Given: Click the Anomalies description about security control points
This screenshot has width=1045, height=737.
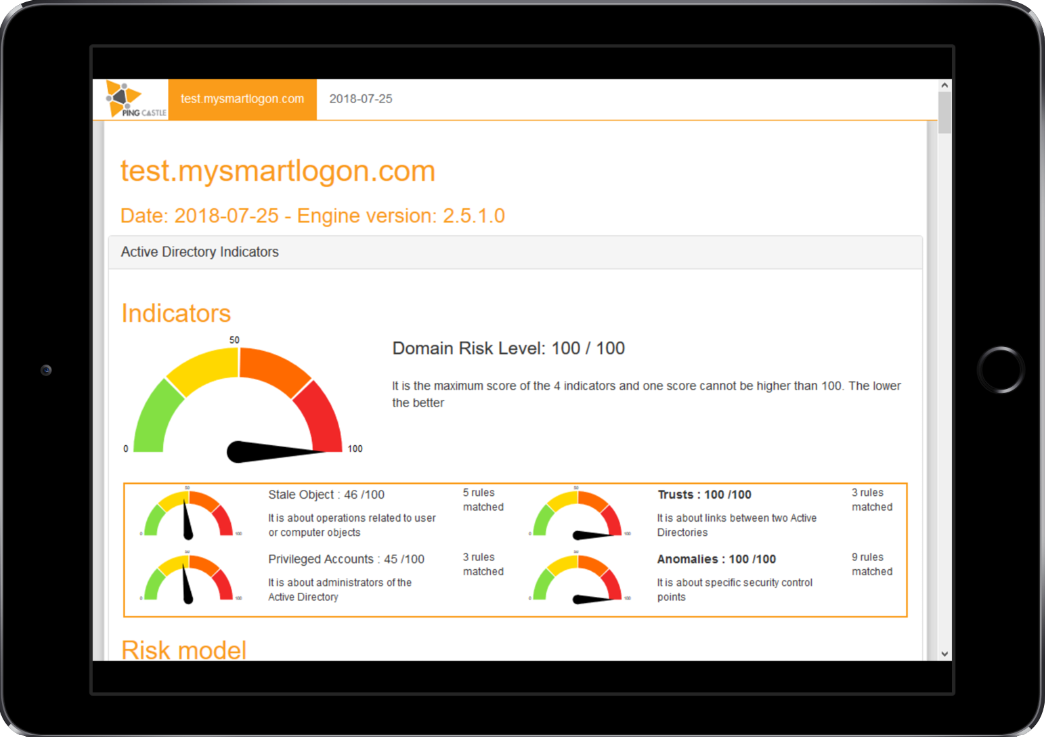Looking at the screenshot, I should [x=734, y=590].
